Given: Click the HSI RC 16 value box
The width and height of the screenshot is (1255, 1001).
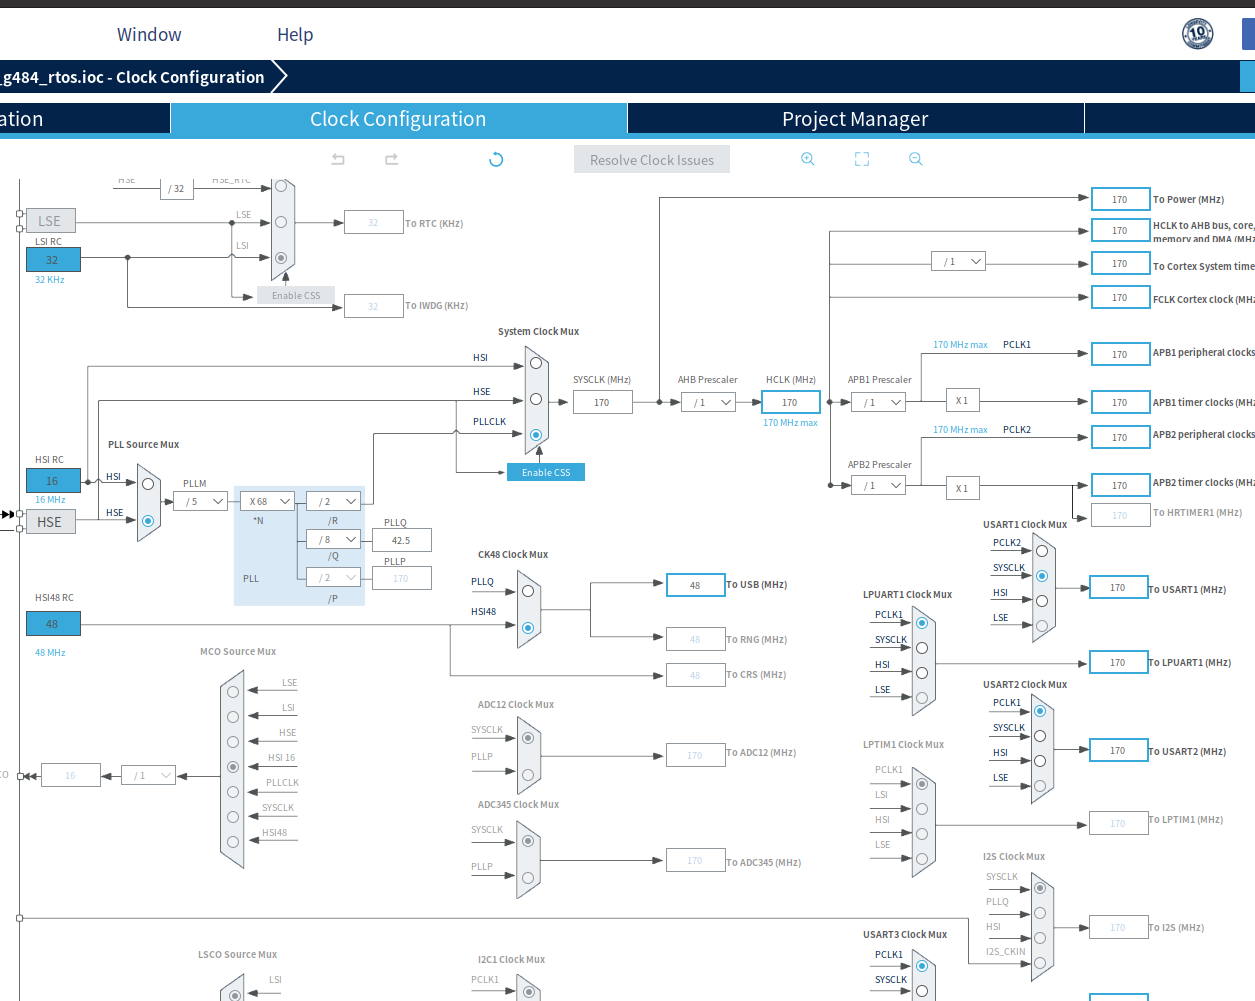Looking at the screenshot, I should point(53,481).
